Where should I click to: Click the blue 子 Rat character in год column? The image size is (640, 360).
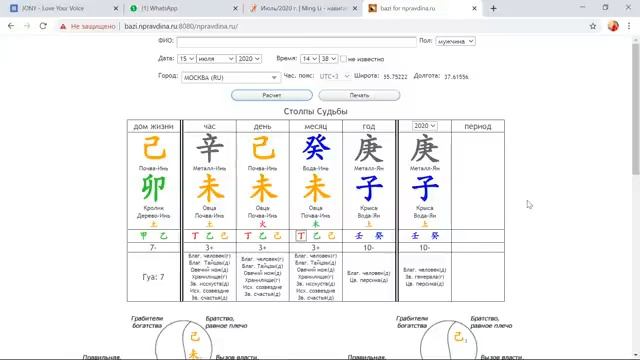[369, 188]
